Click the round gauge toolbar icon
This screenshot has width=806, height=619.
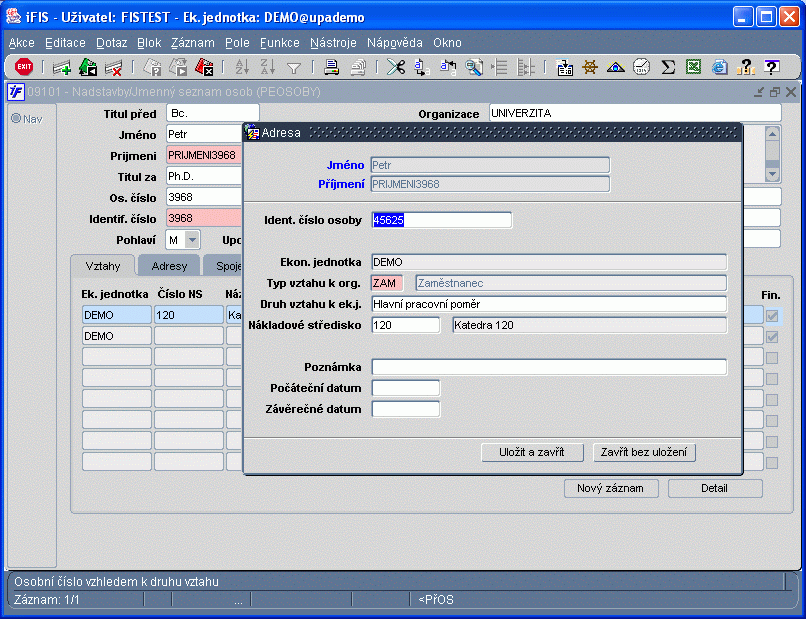(642, 67)
